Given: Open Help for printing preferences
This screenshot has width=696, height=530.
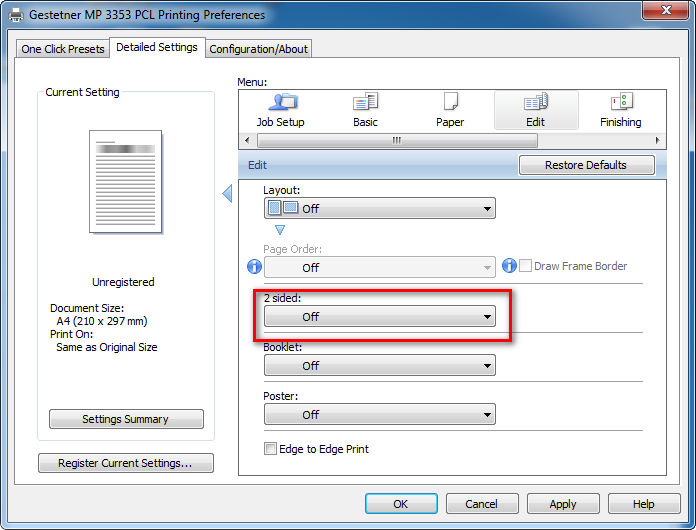Looking at the screenshot, I should pos(644,504).
